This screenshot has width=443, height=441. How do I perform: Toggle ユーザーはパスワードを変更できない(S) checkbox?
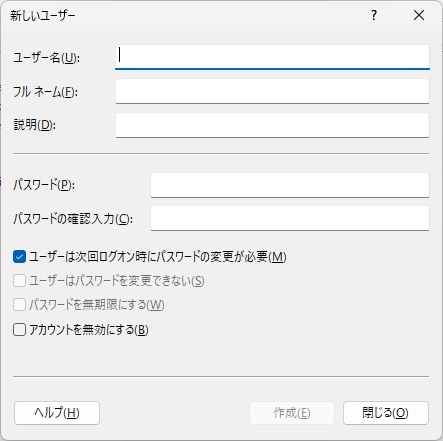click(19, 281)
